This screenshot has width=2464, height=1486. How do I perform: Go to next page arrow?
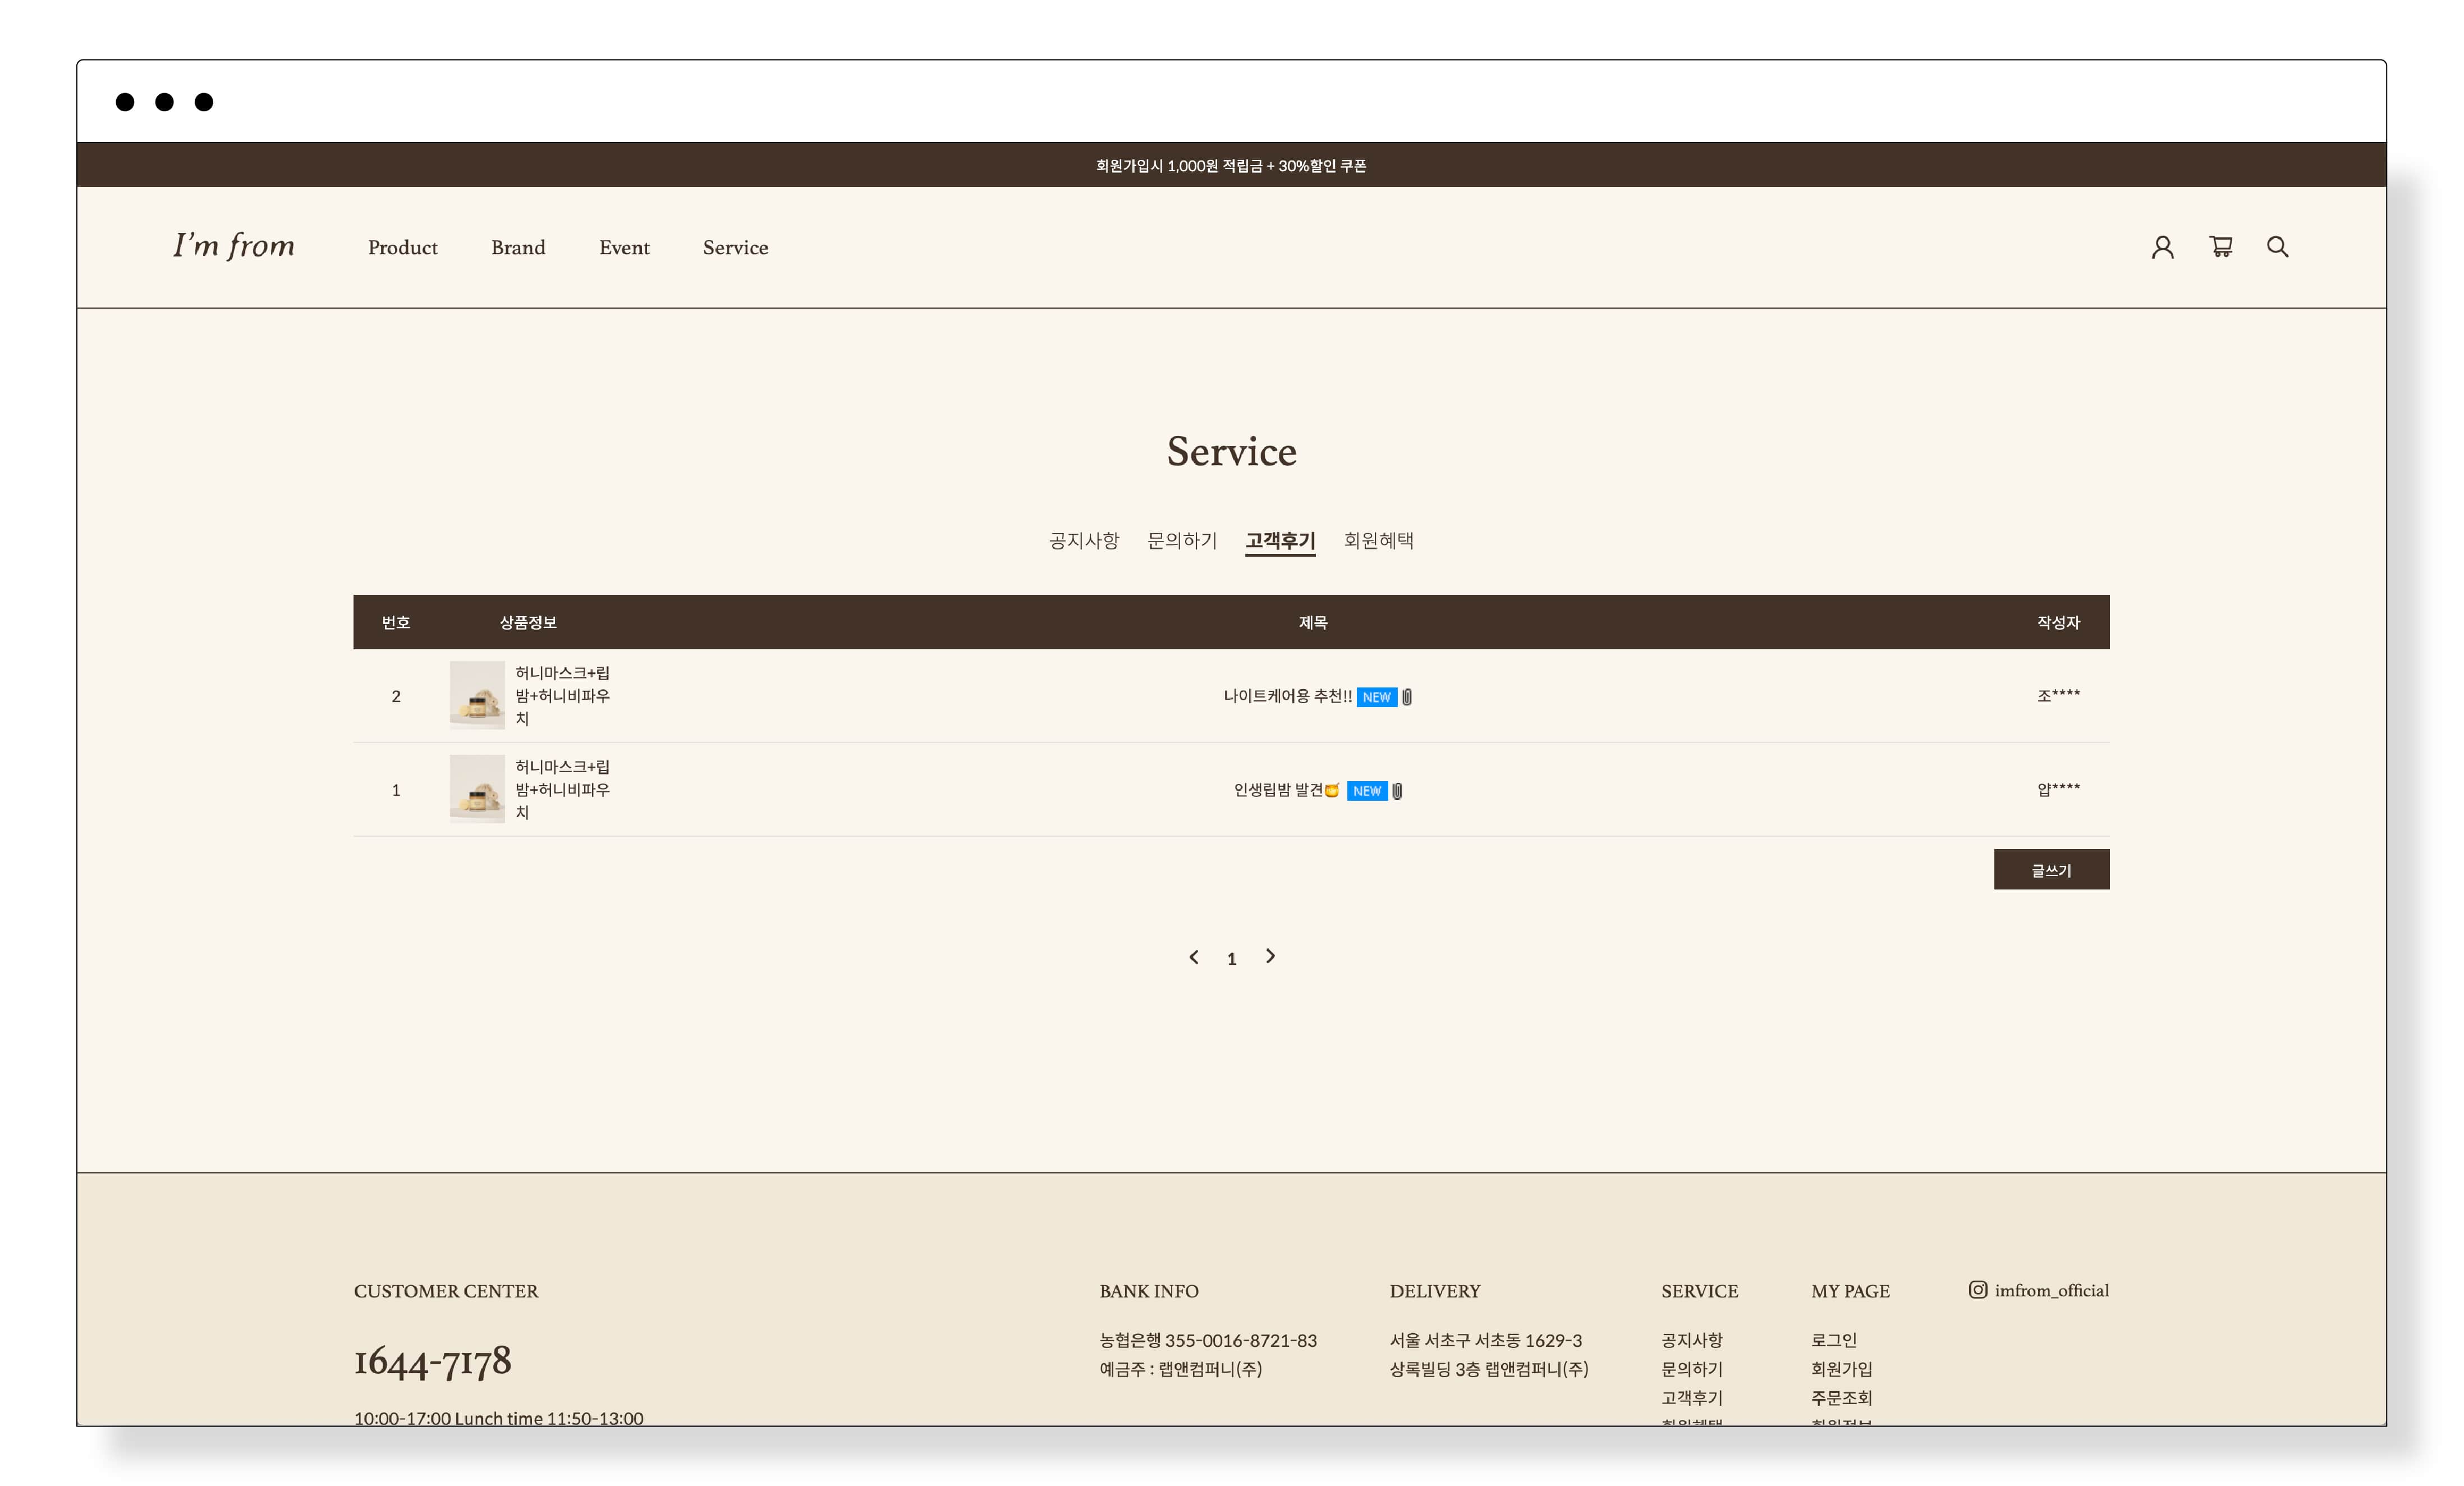click(x=1270, y=956)
